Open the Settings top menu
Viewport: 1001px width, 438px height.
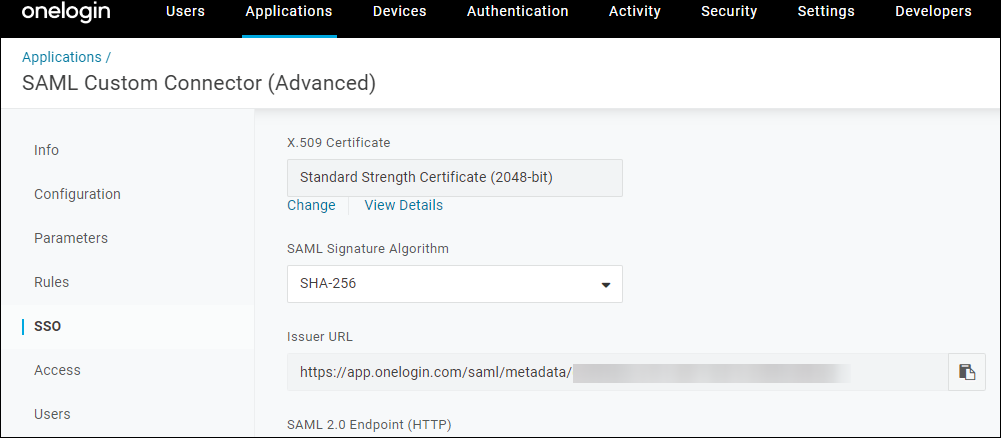point(826,11)
